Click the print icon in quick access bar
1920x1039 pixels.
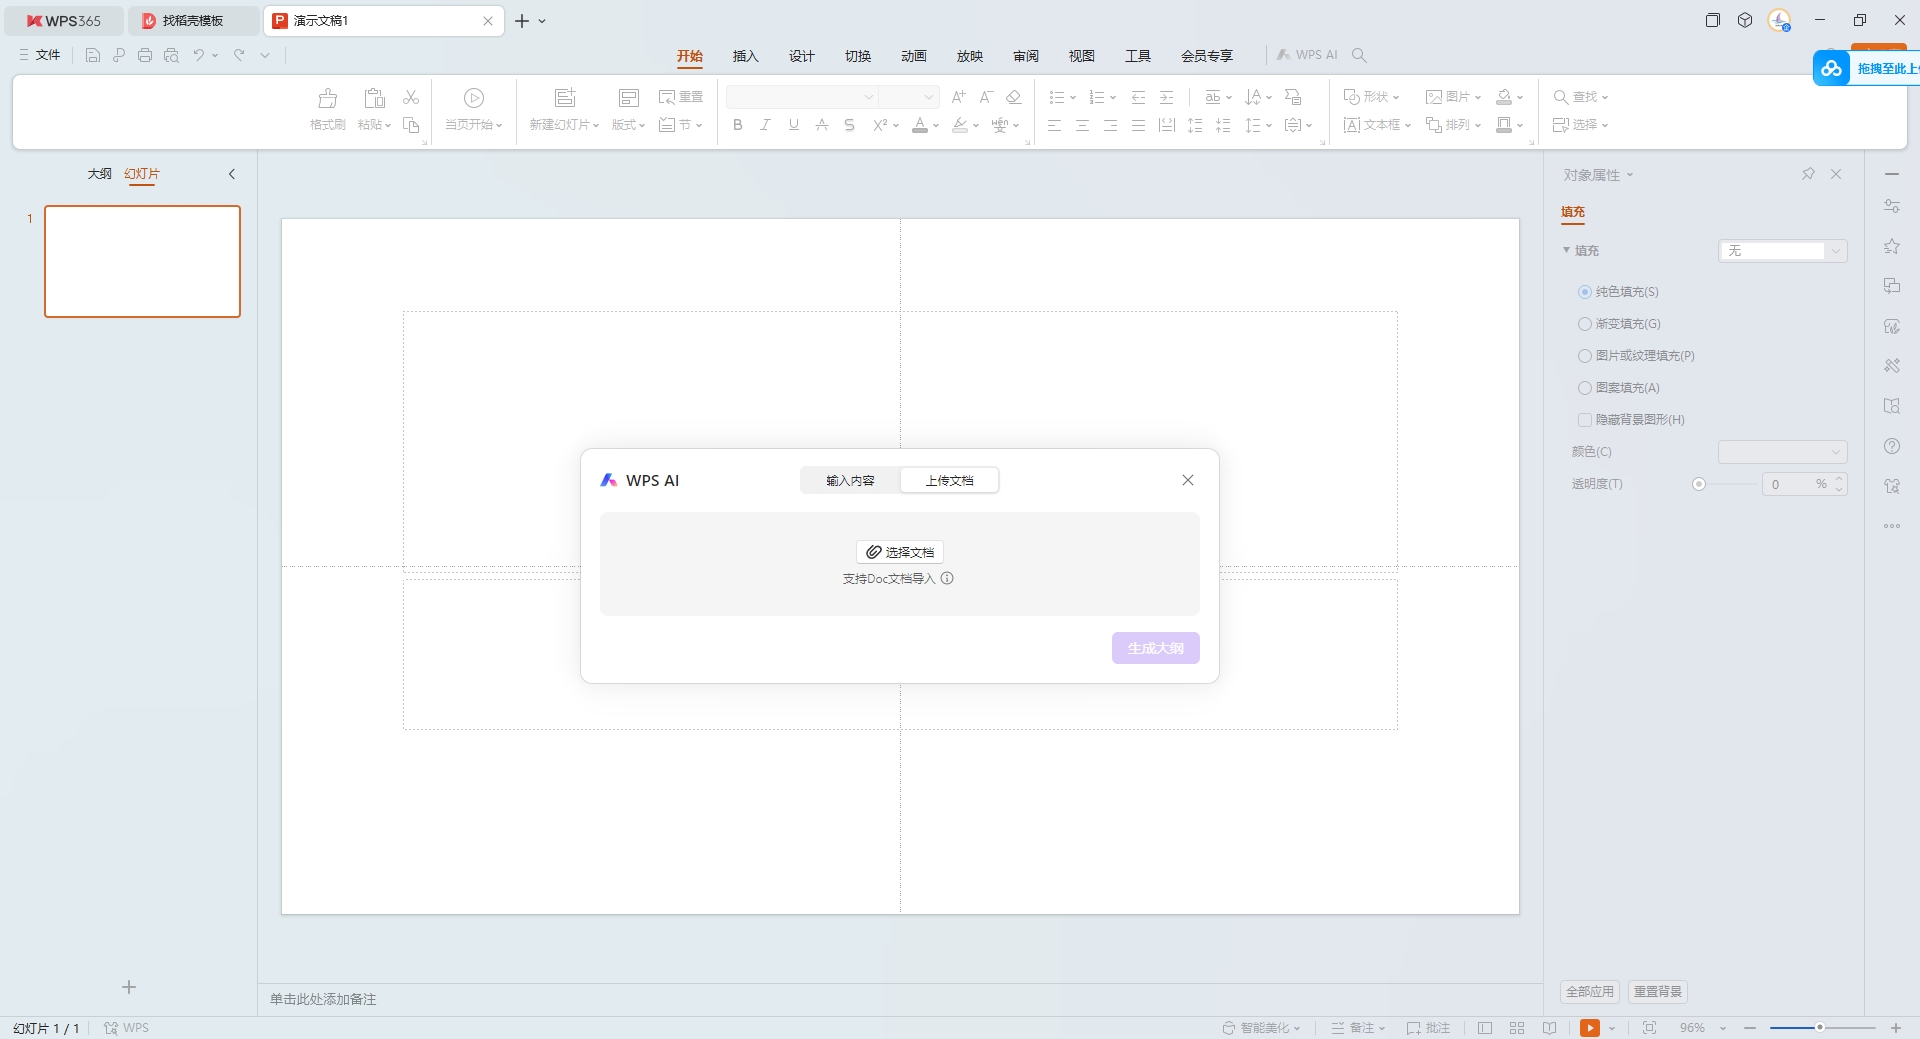[145, 55]
